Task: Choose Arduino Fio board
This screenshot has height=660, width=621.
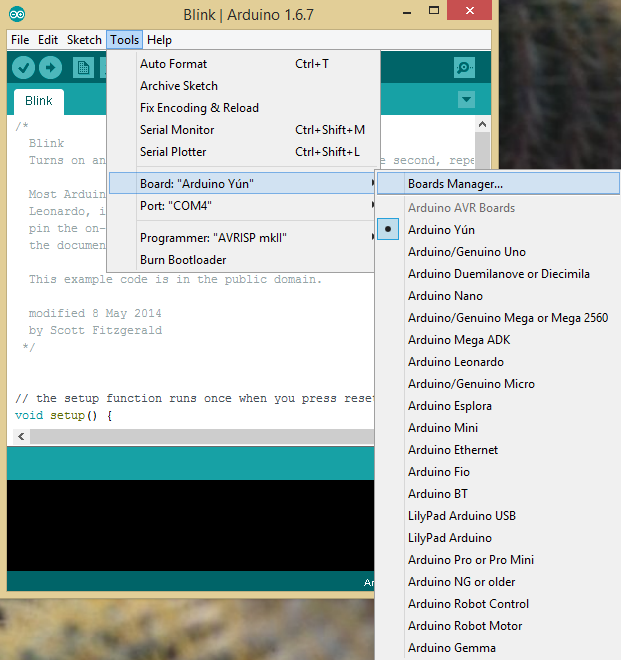Action: tap(498, 472)
